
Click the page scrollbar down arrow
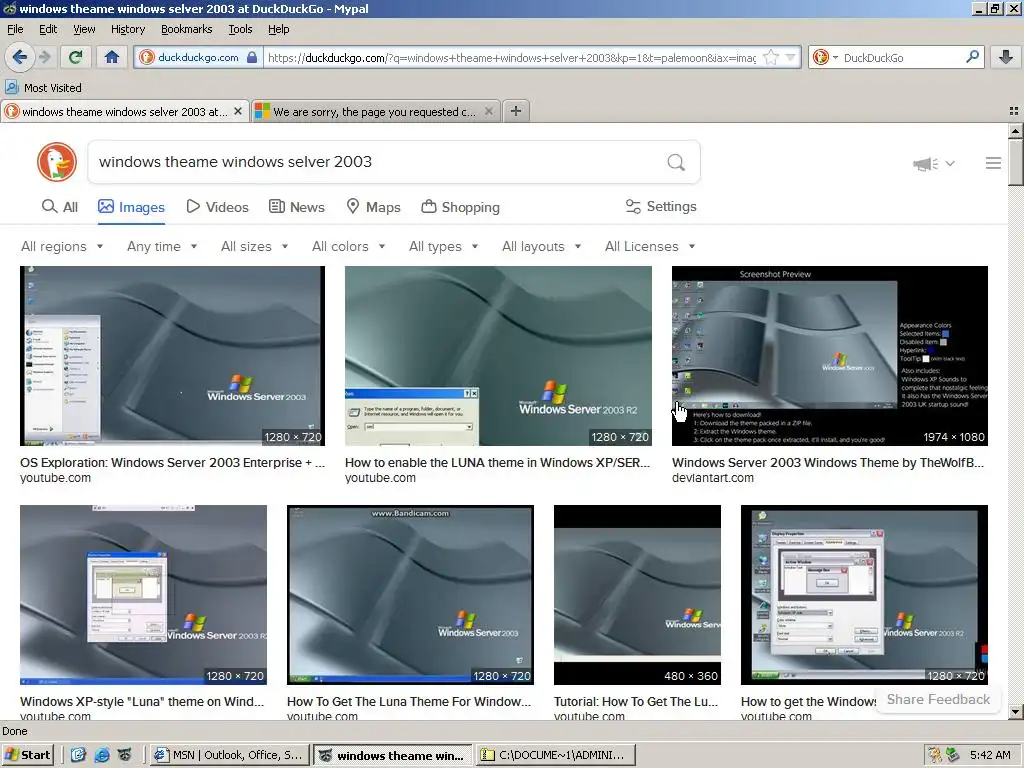tap(1016, 711)
